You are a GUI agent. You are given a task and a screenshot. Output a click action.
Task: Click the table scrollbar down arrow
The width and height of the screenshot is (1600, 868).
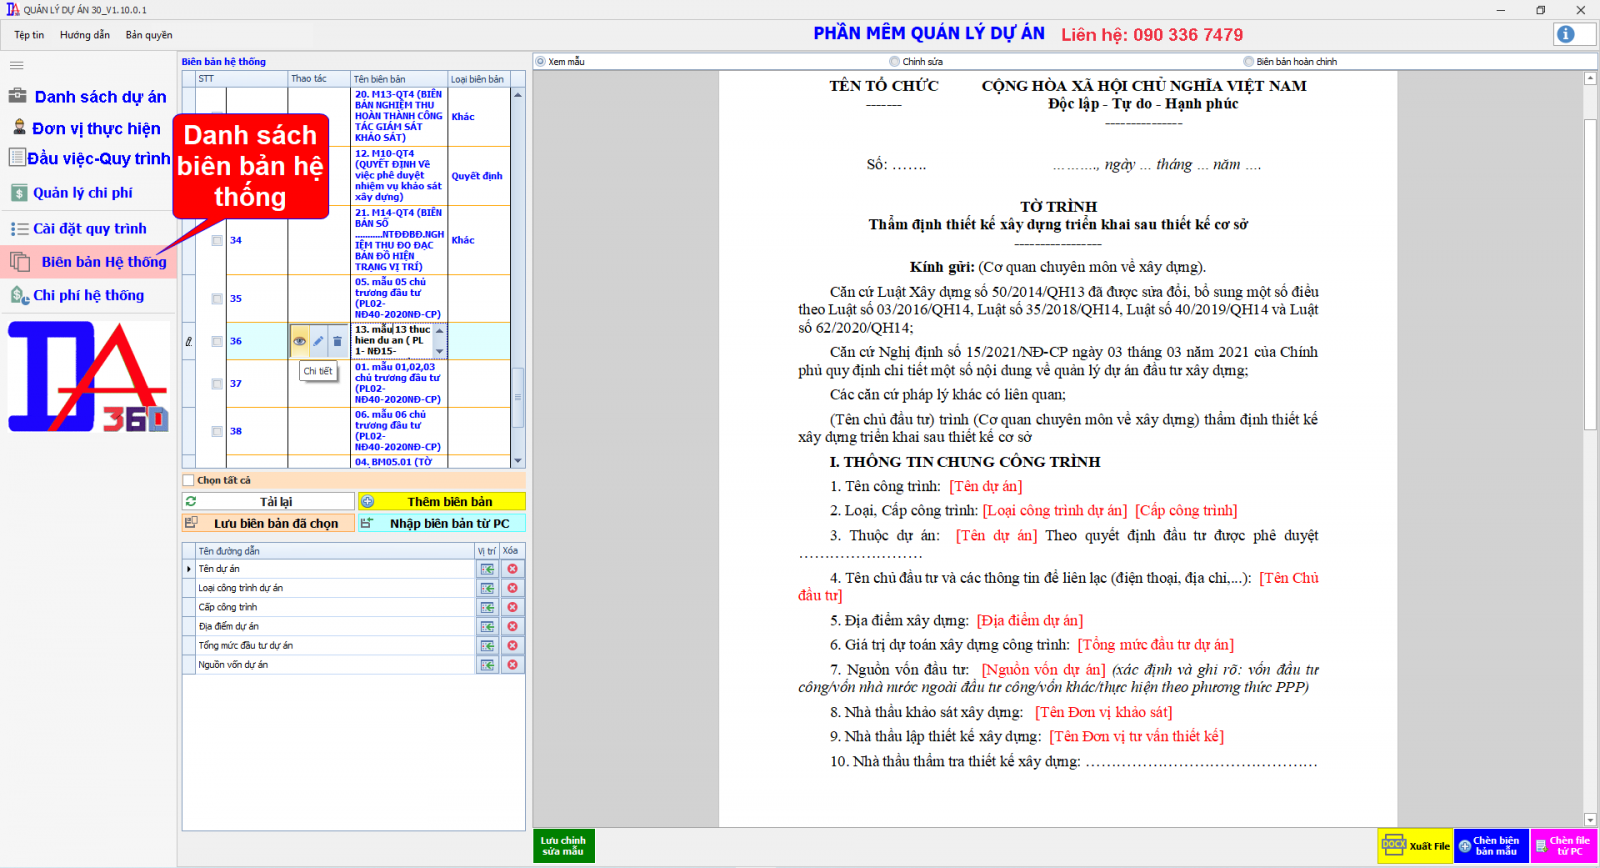518,461
